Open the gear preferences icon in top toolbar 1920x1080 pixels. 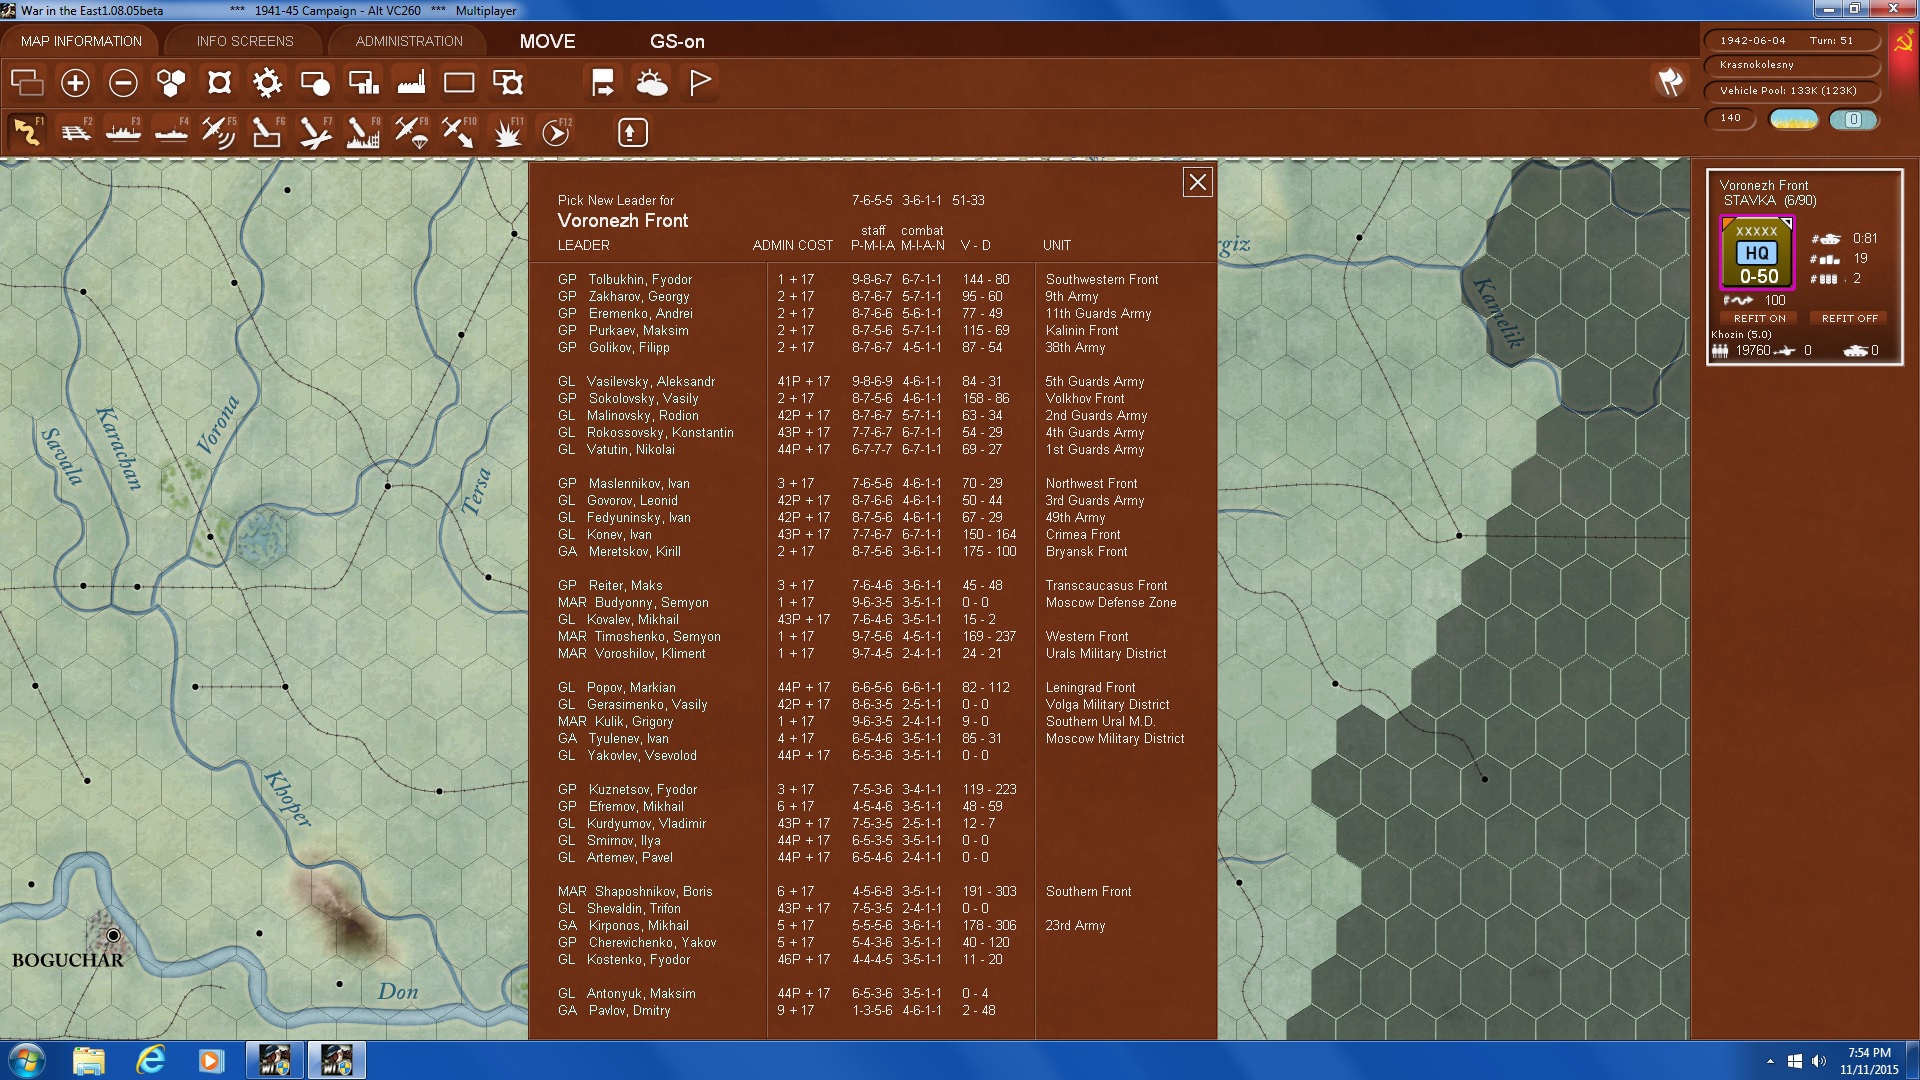click(267, 83)
